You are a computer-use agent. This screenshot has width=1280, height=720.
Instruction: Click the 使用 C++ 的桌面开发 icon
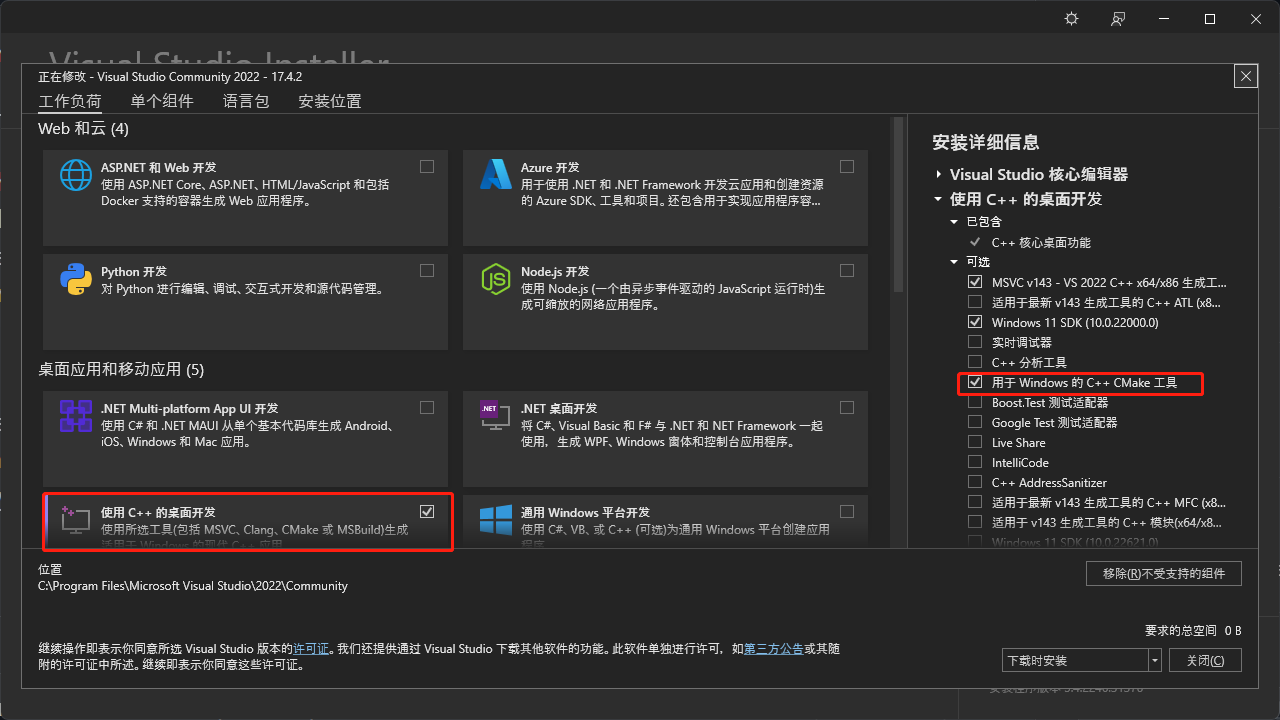pyautogui.click(x=74, y=521)
